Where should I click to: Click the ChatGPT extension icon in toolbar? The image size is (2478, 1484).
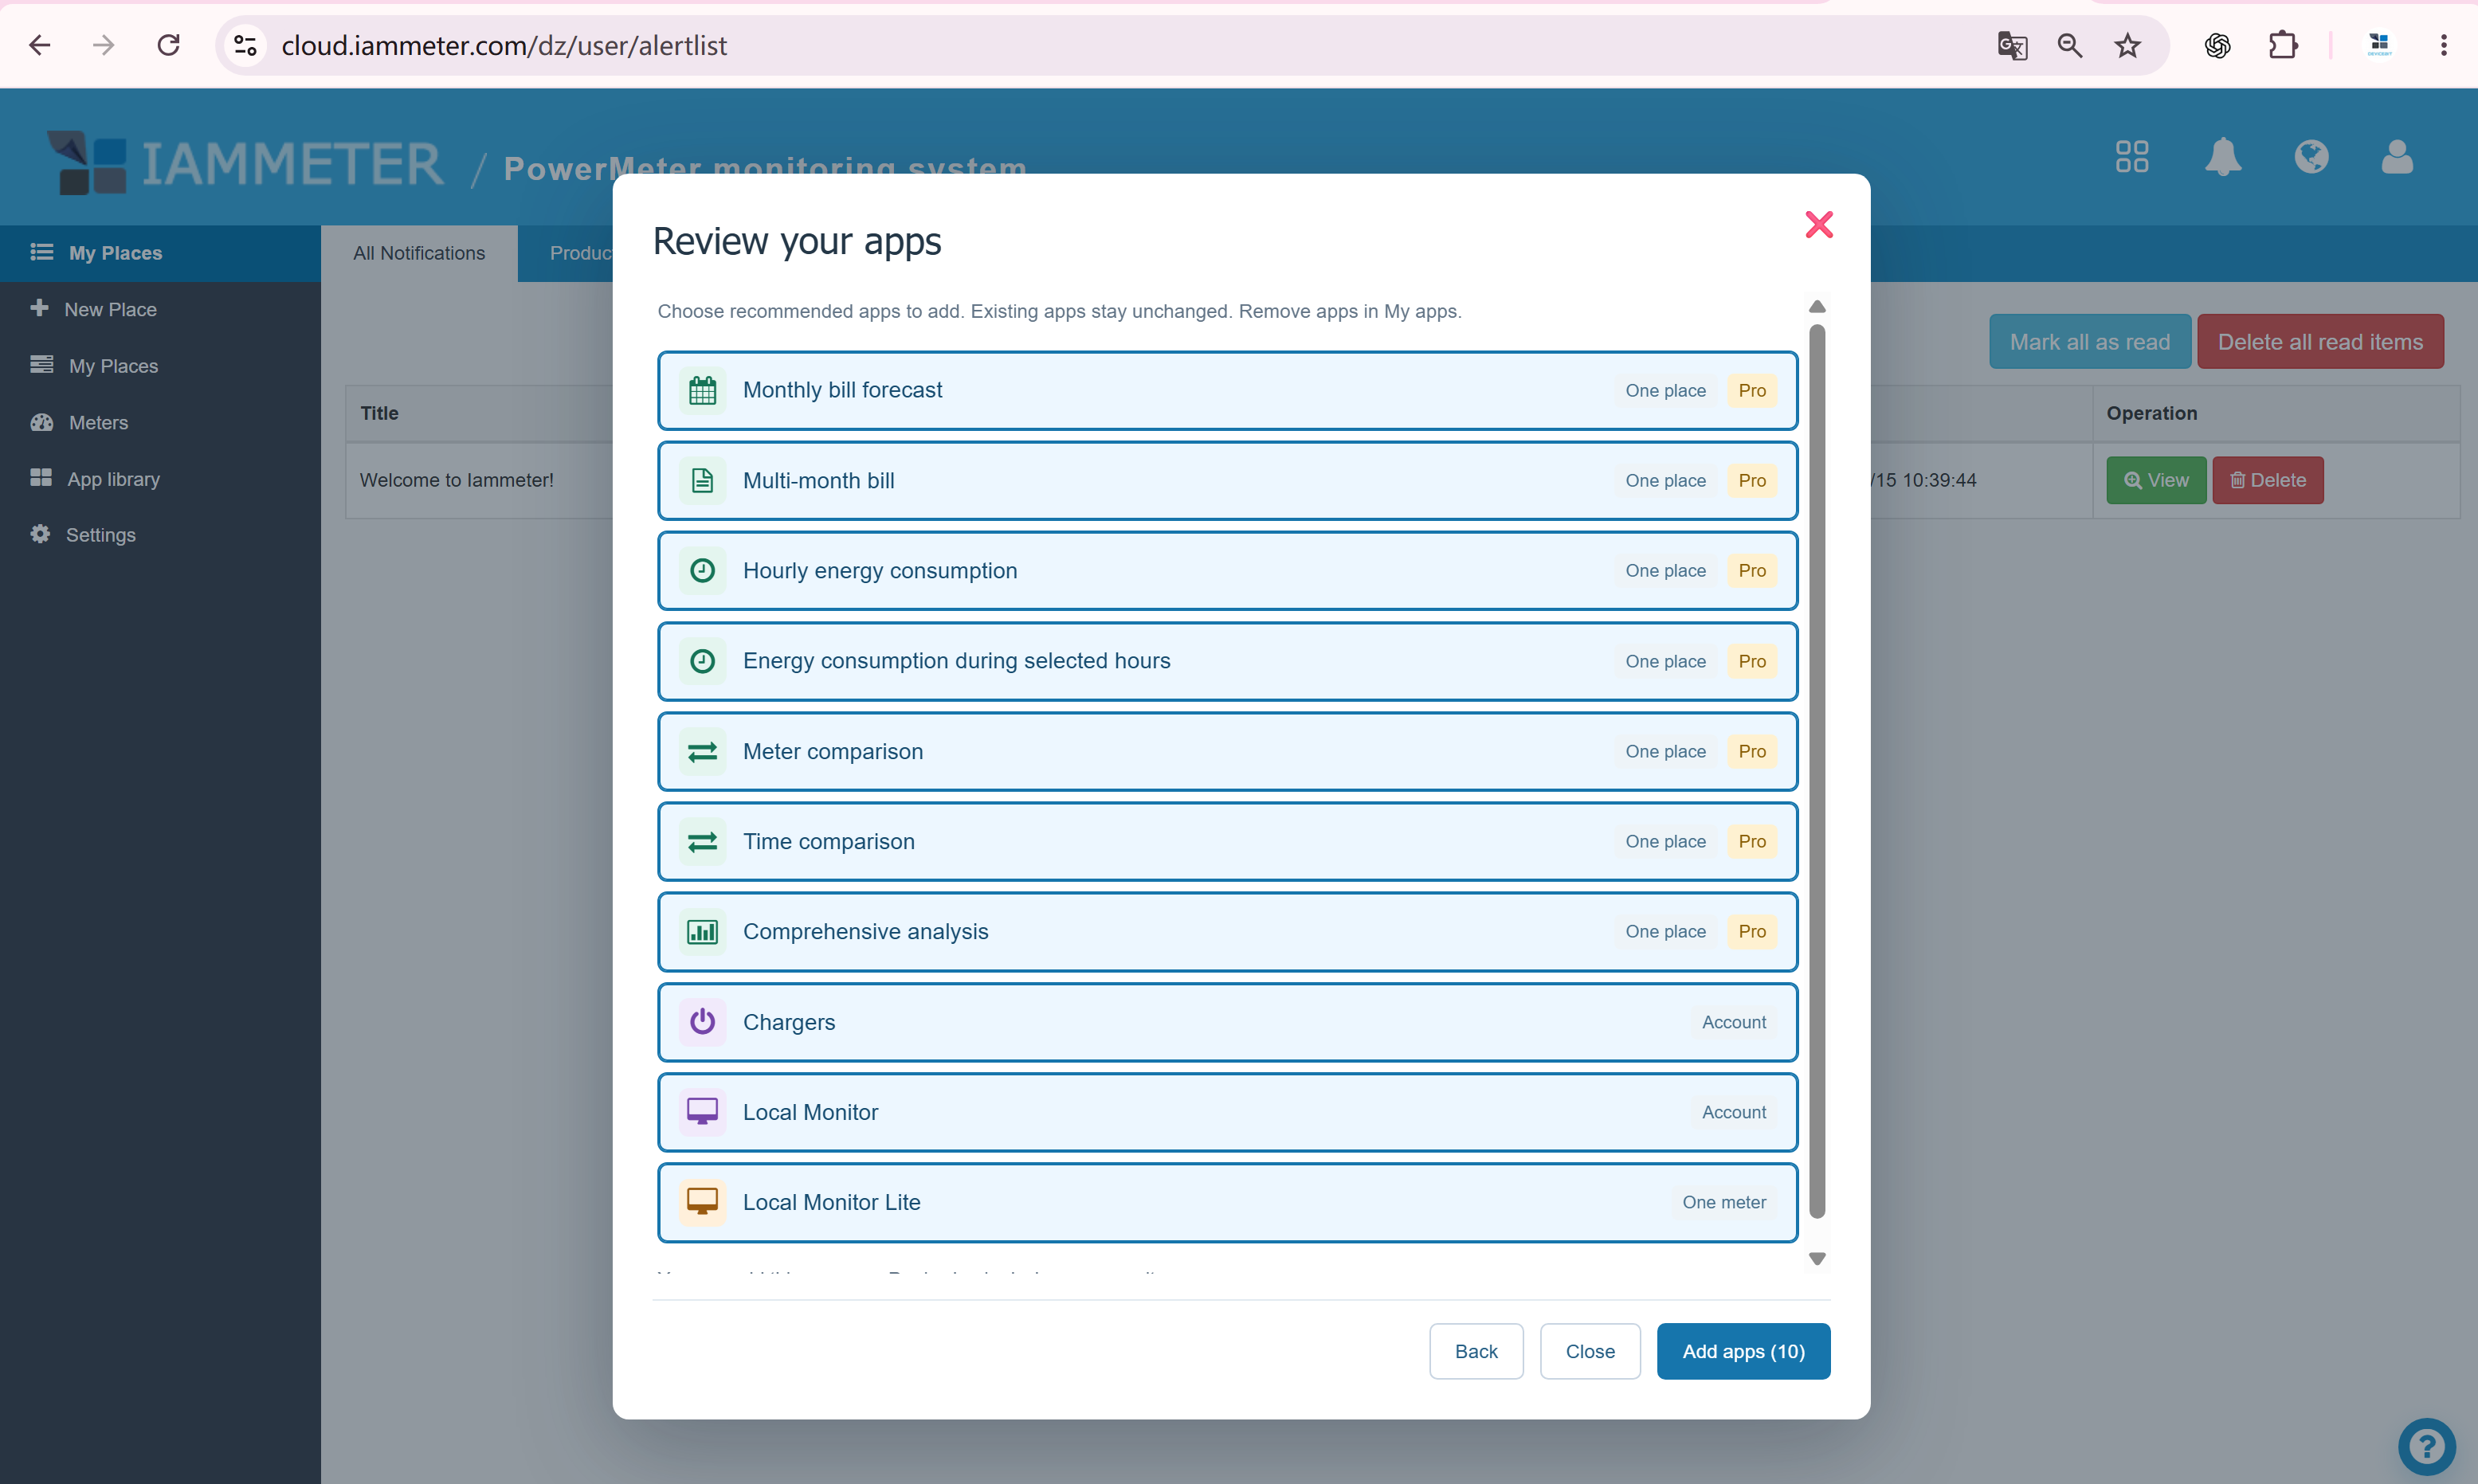coord(2217,45)
